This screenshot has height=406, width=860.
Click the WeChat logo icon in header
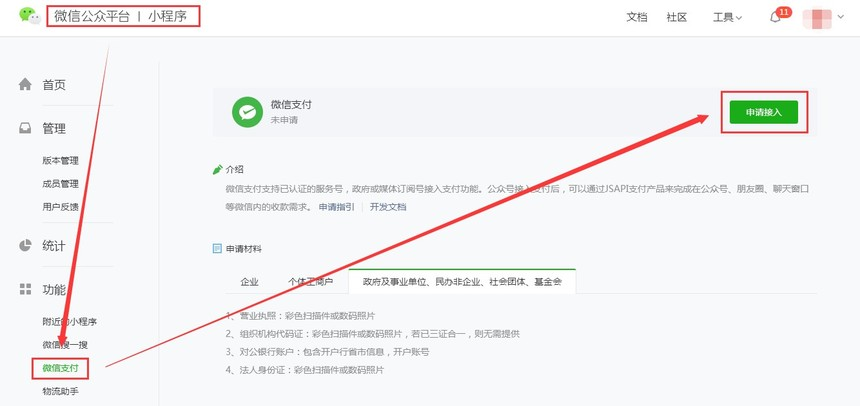point(30,17)
